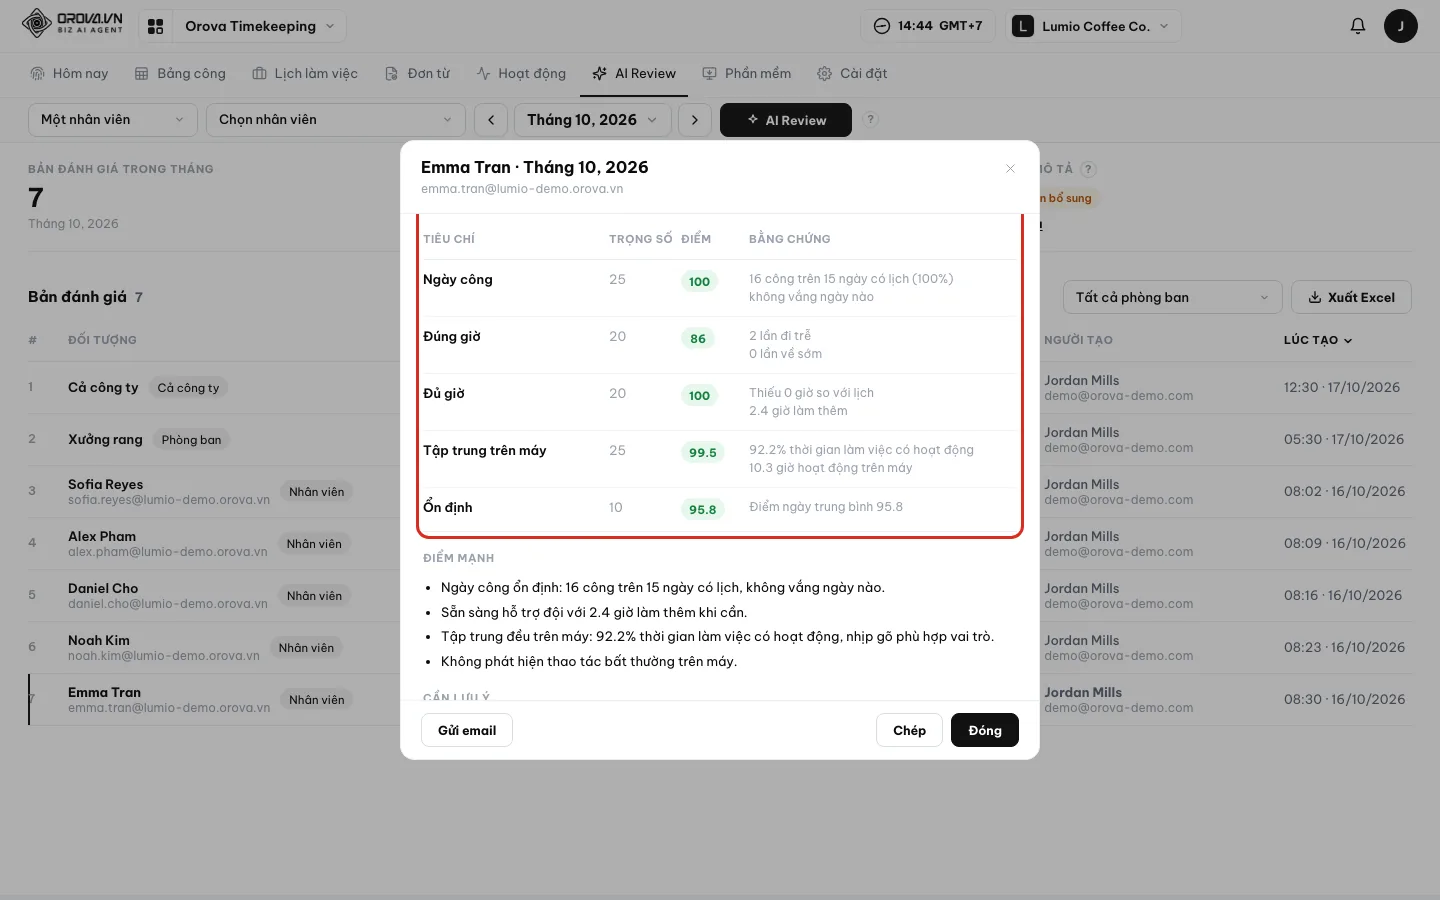Open the Cài đặt tab
This screenshot has height=900, width=1440.
[852, 73]
